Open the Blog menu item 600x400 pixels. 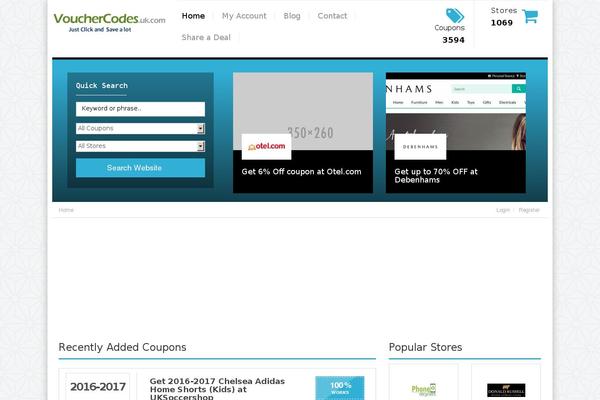coord(292,16)
